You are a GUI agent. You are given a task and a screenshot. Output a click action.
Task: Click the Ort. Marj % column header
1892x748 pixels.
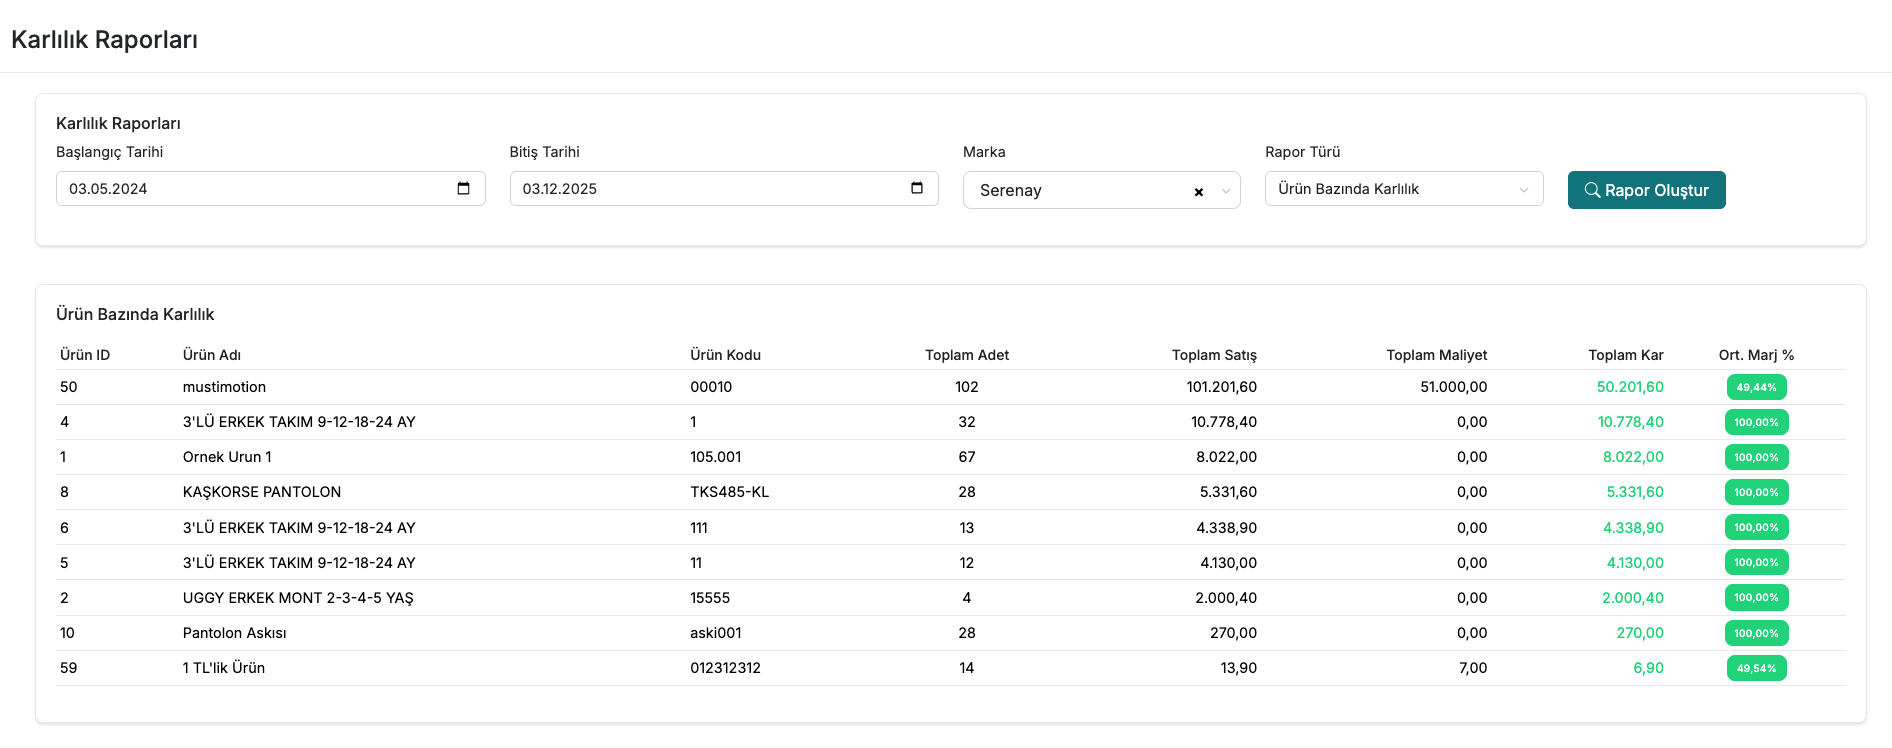point(1755,355)
